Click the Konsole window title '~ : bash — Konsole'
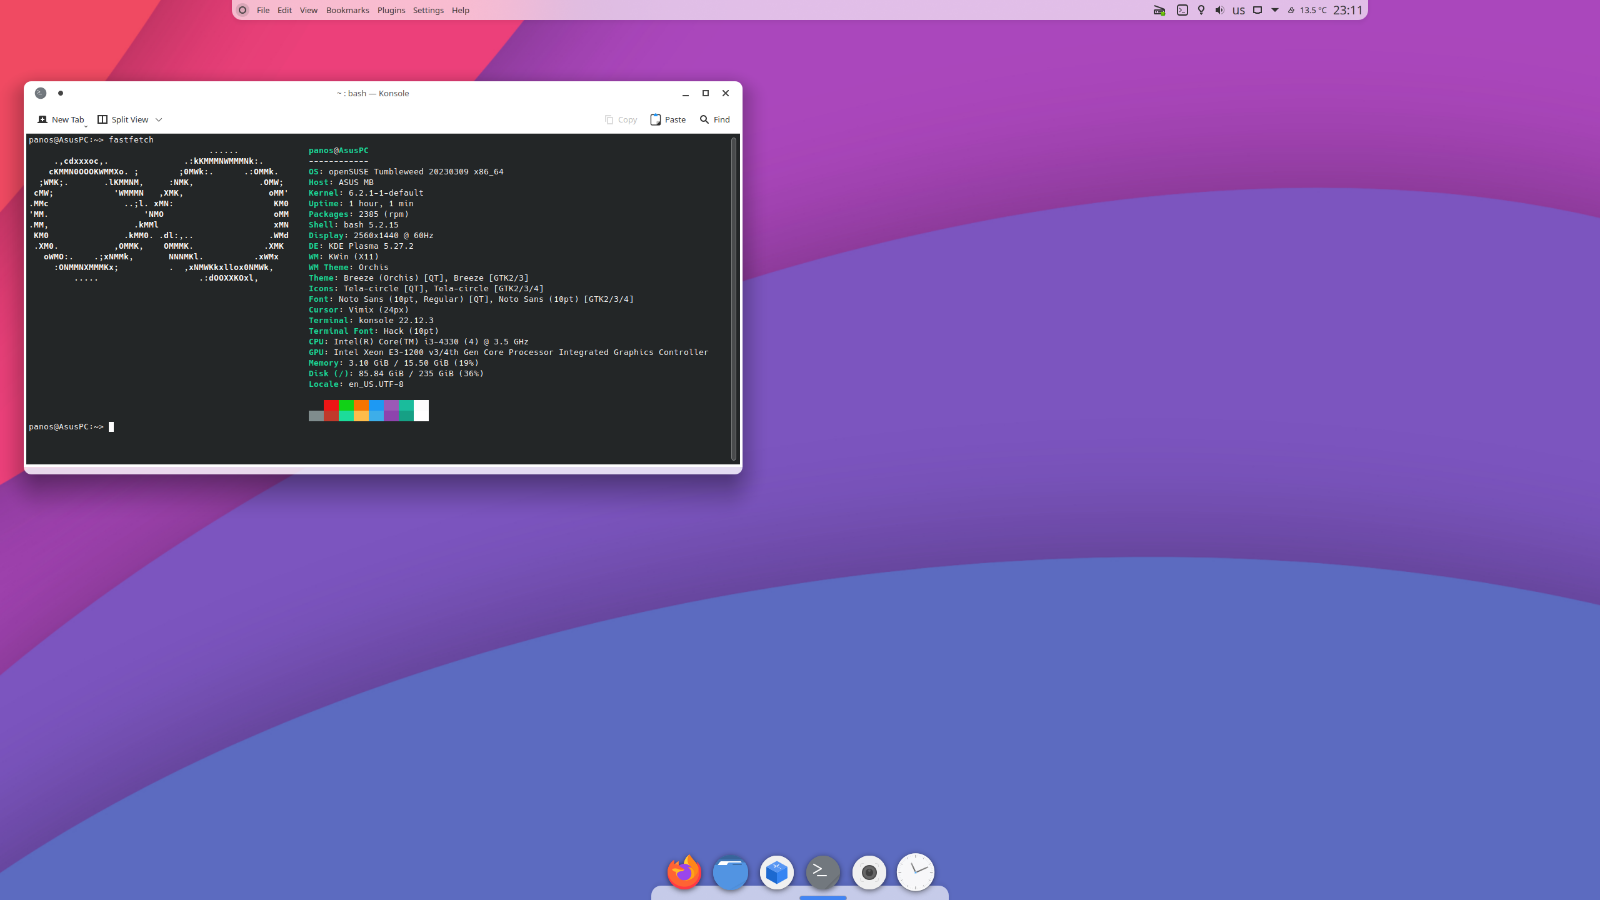1600x900 pixels. (373, 93)
